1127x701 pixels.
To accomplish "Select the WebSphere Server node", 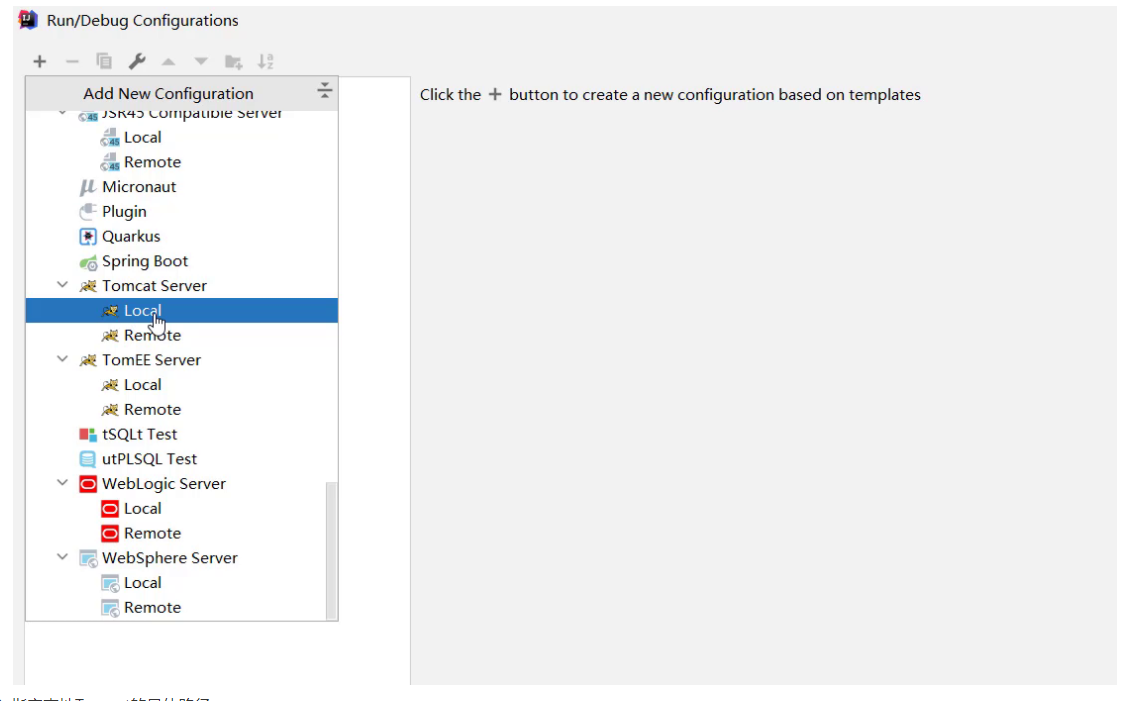I will pos(182,558).
